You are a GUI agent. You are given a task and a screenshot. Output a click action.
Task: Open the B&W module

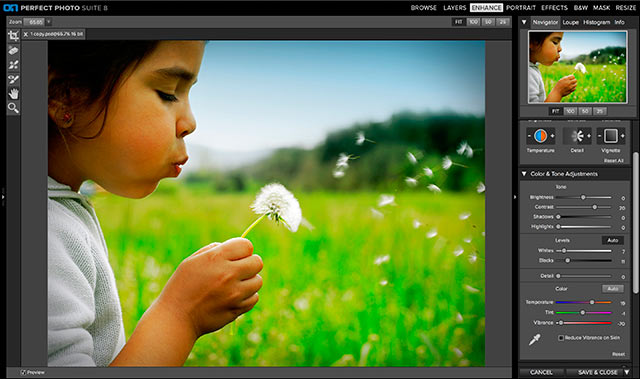coord(580,8)
